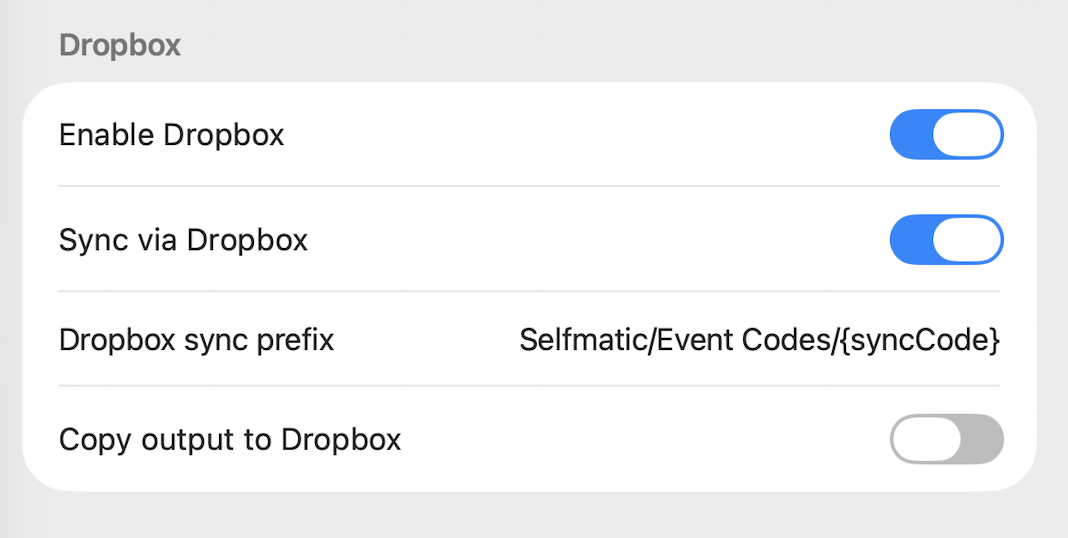
Task: Click the blue track of Sync via Dropbox switch
Action: 910,240
